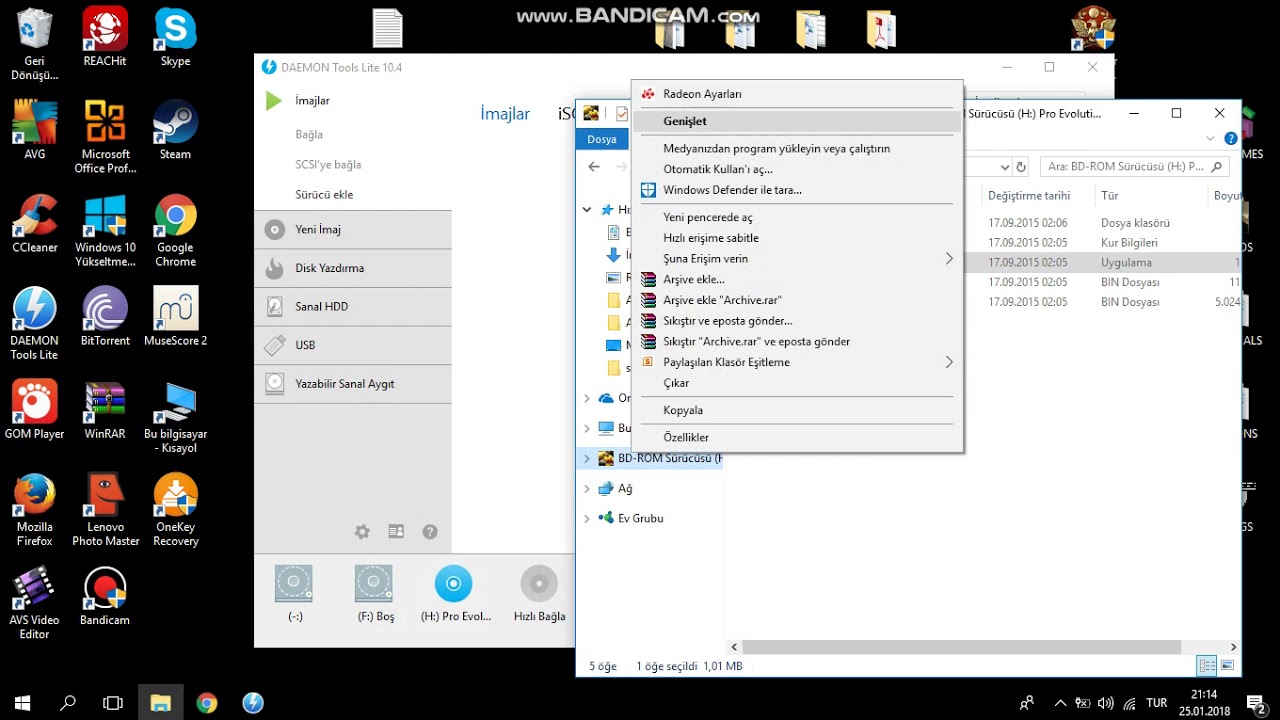Launch Skype from the desktop

coord(175,38)
